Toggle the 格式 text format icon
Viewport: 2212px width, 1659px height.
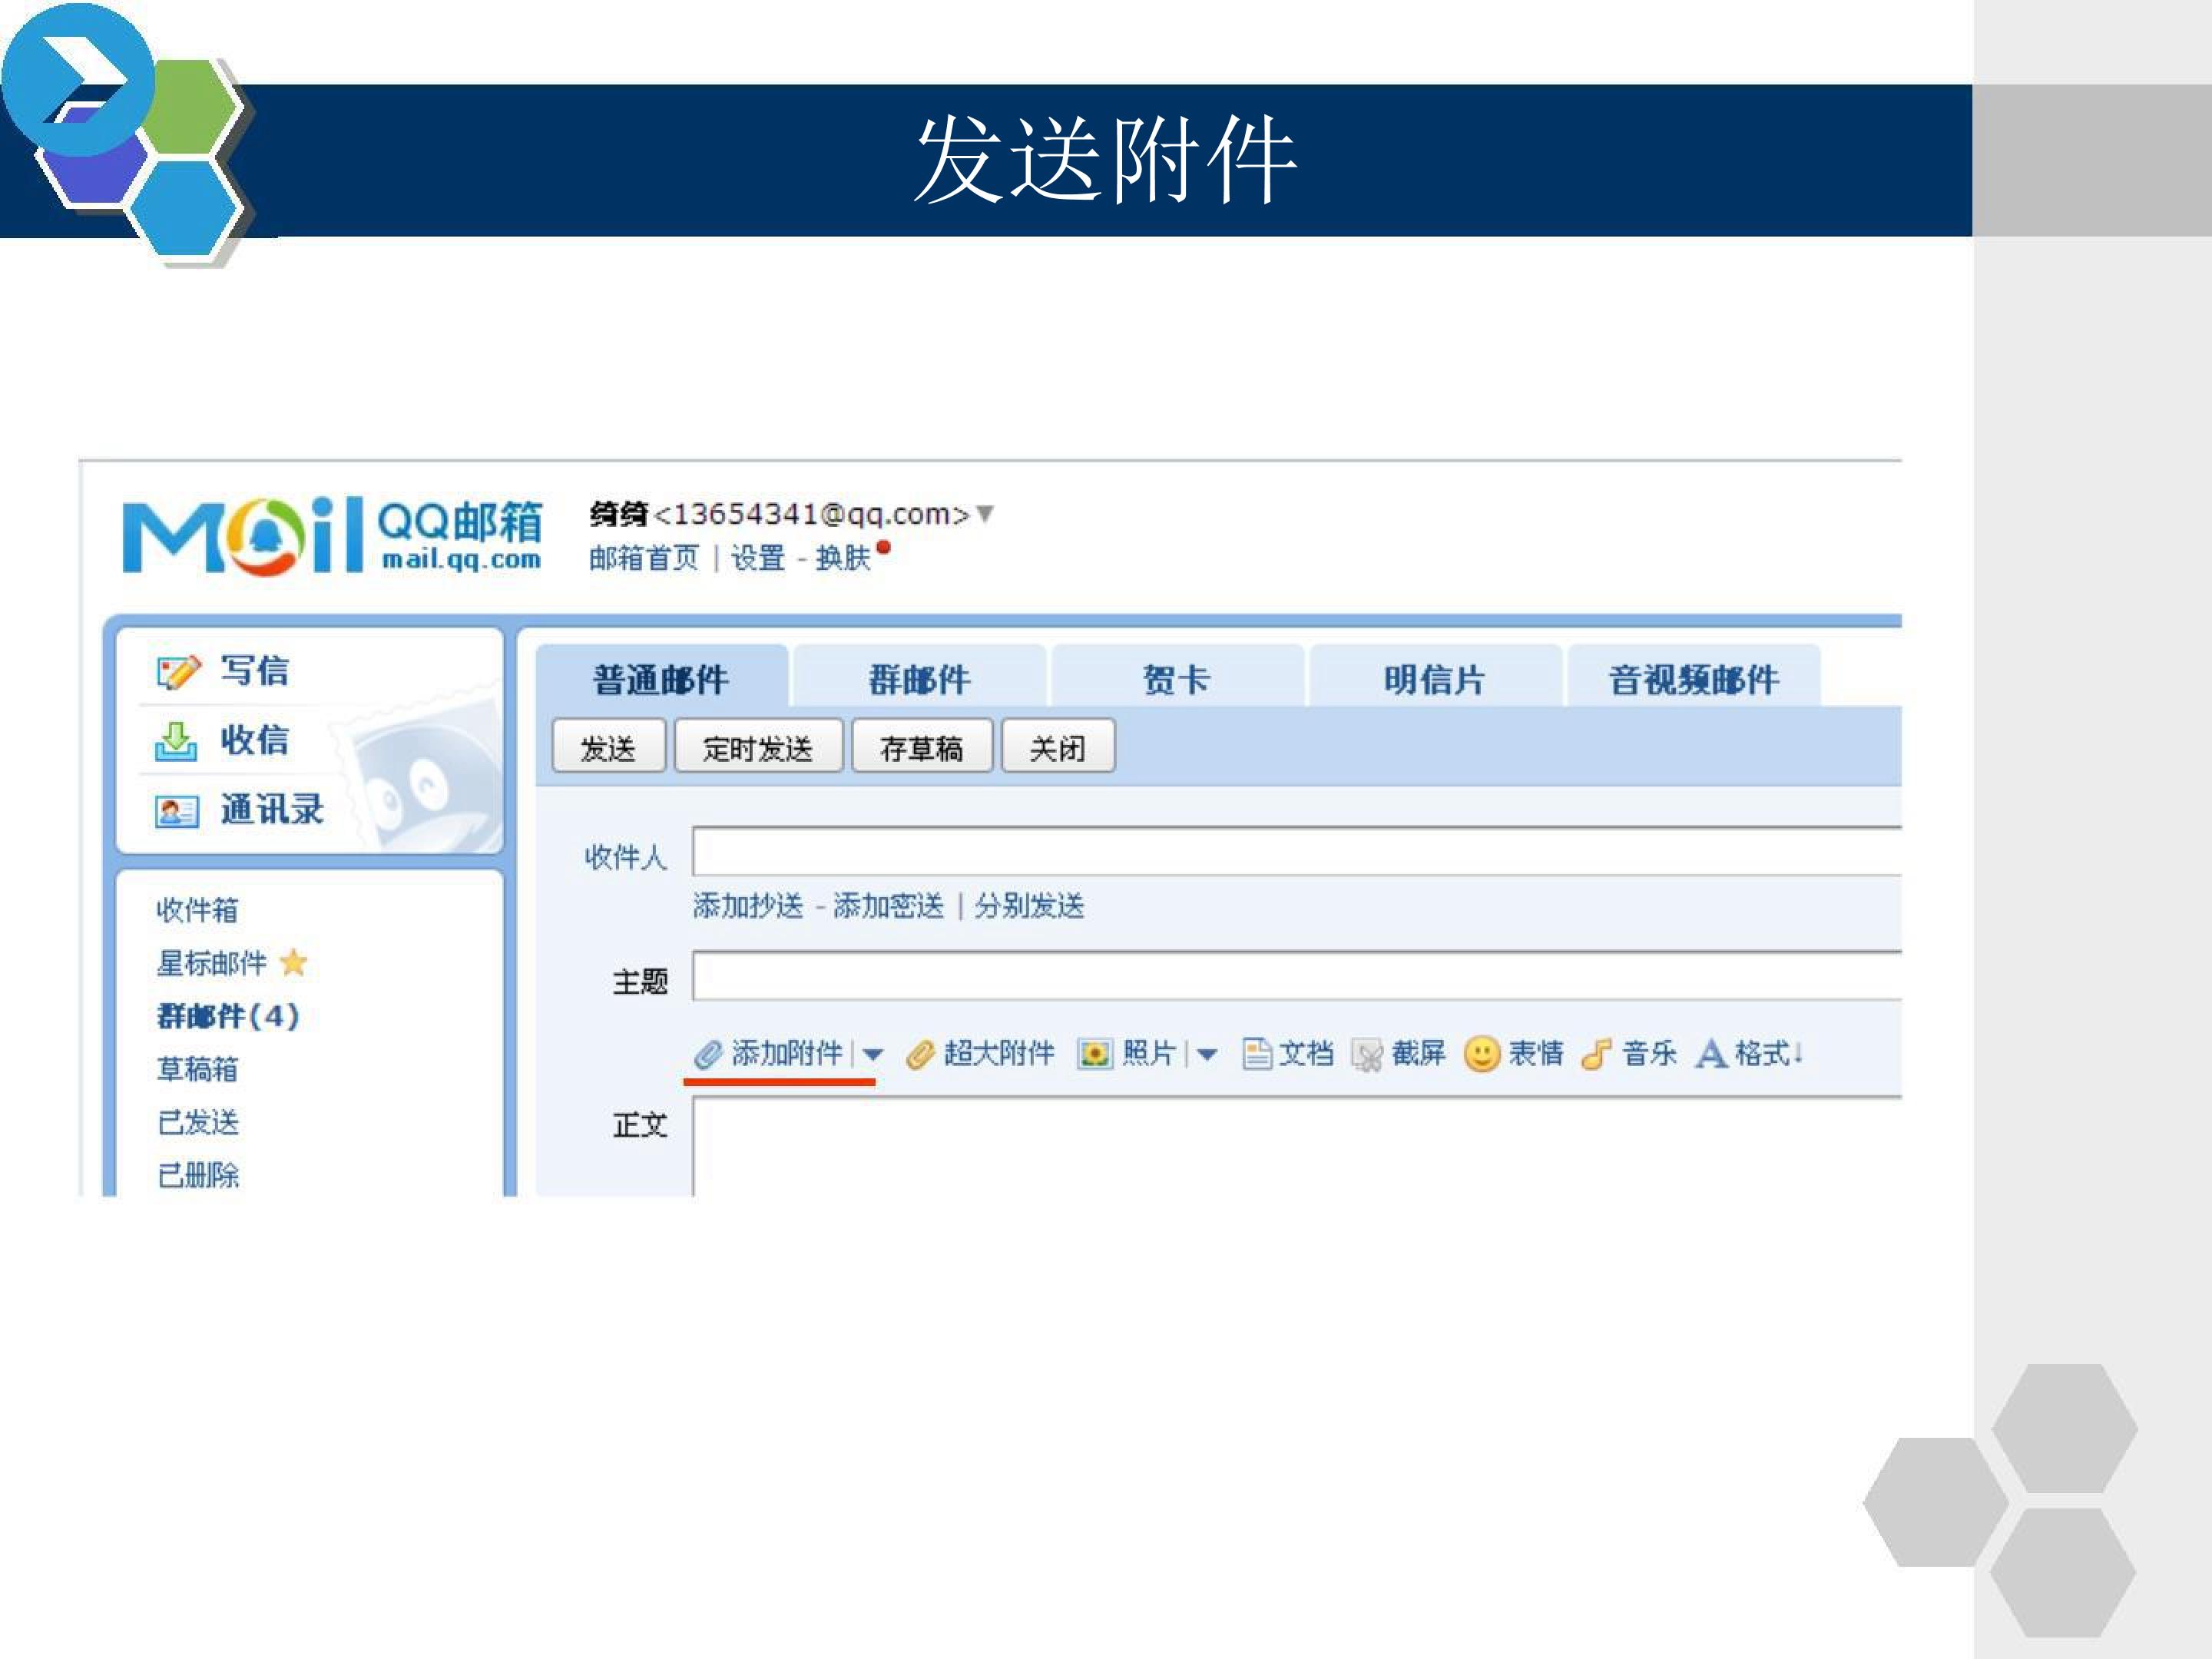point(1711,1053)
